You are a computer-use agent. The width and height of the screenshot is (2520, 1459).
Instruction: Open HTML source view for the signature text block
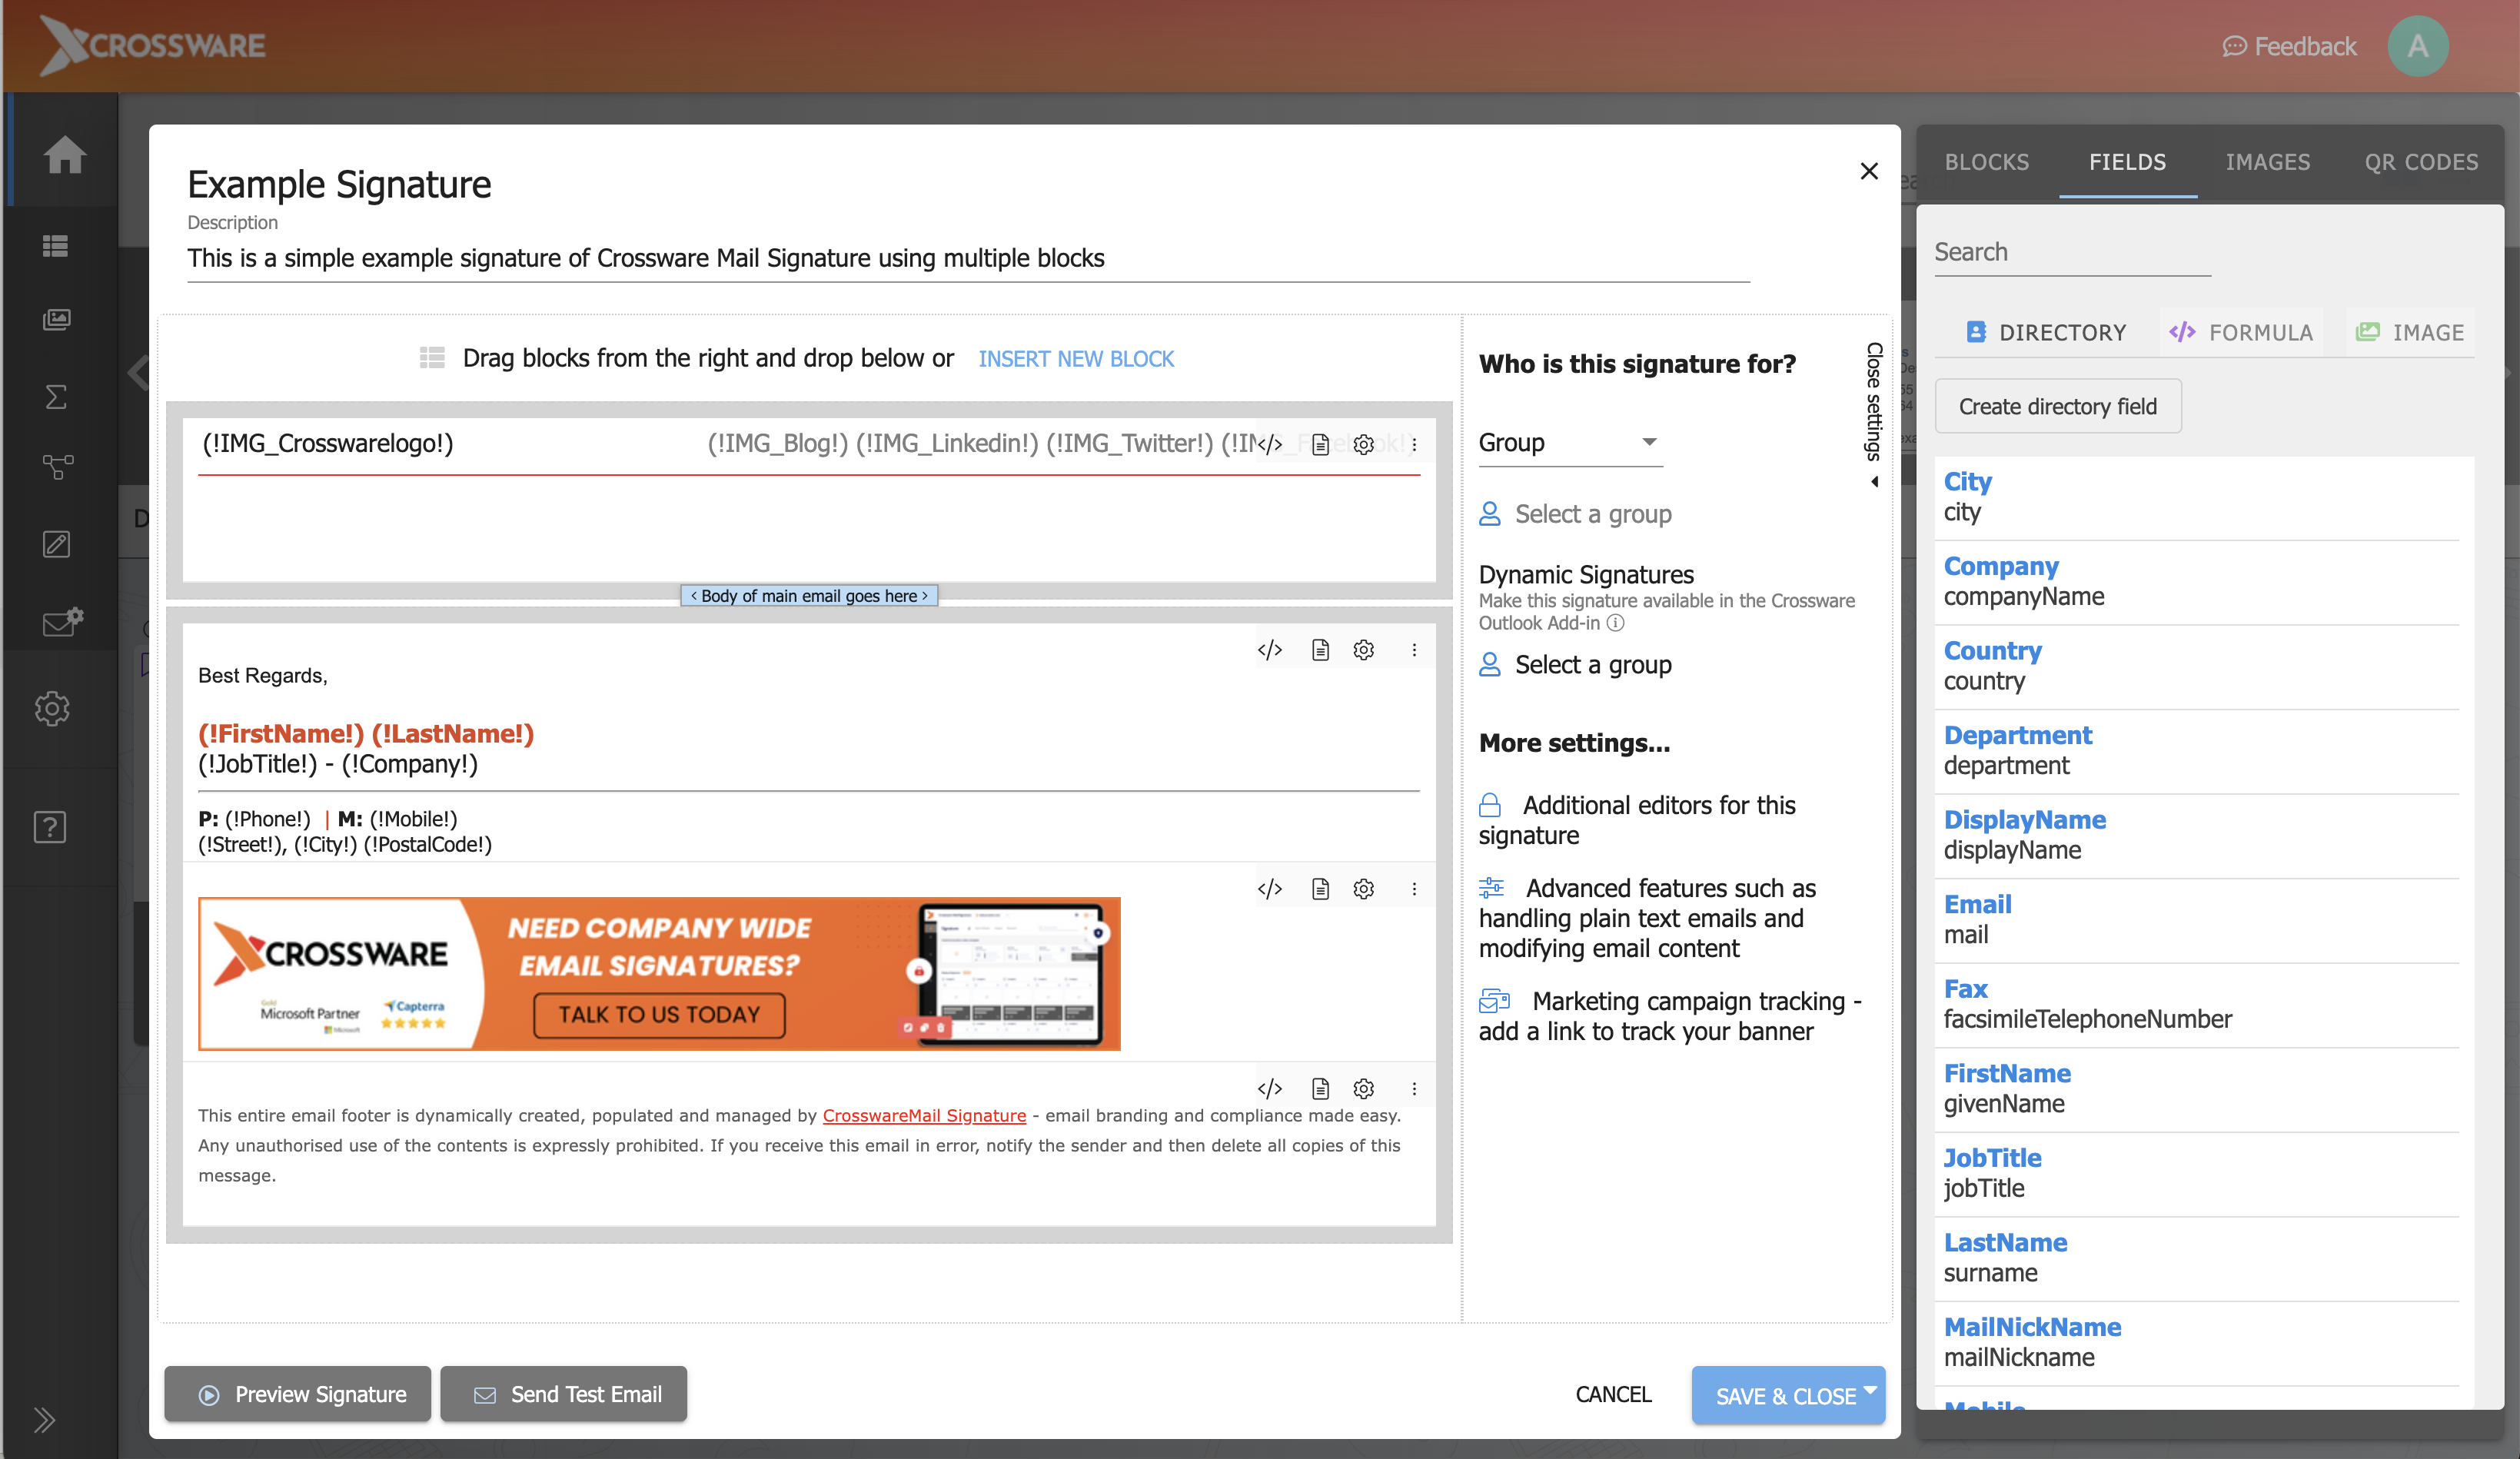coord(1270,649)
